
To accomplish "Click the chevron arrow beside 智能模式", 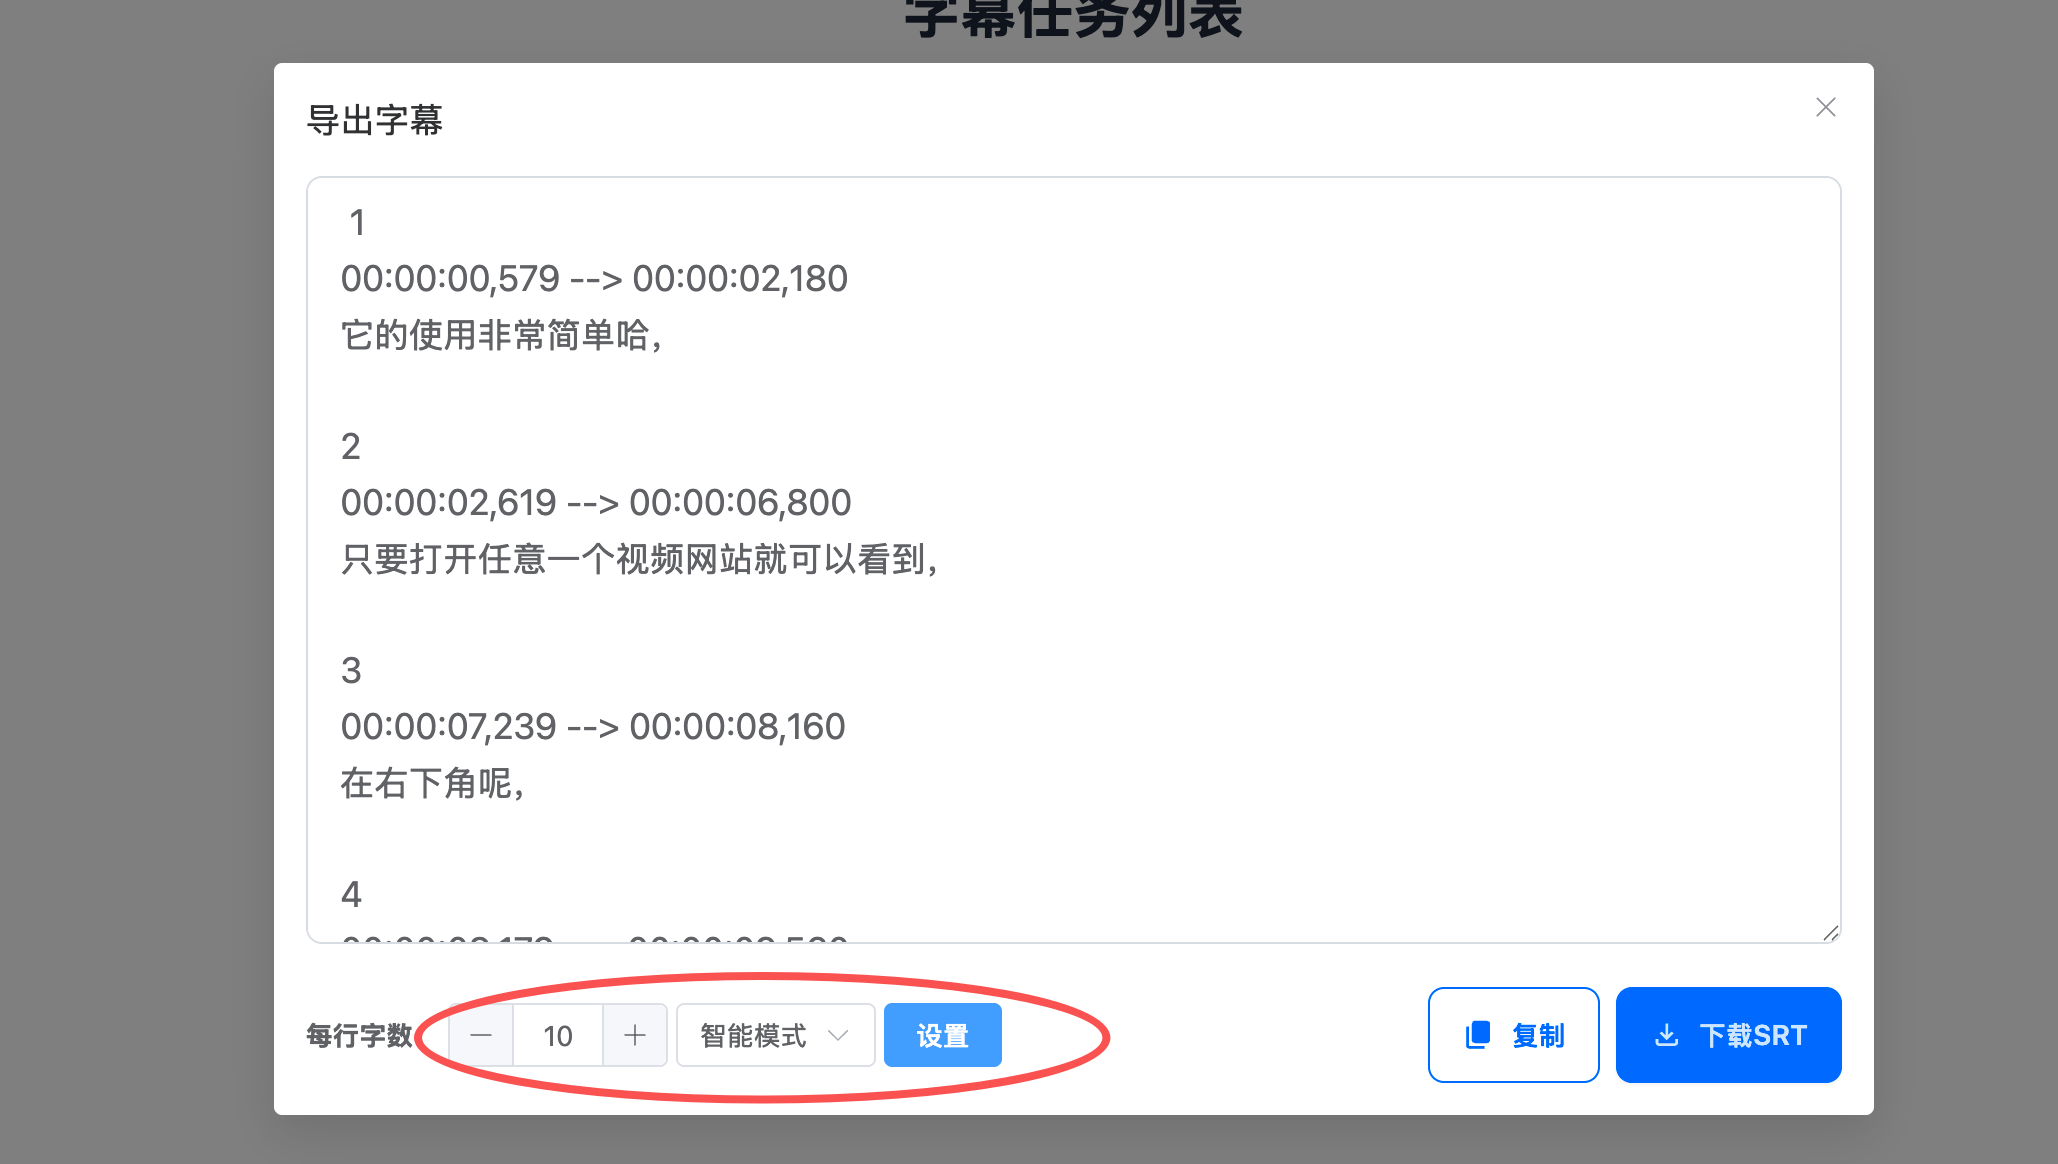I will (838, 1035).
